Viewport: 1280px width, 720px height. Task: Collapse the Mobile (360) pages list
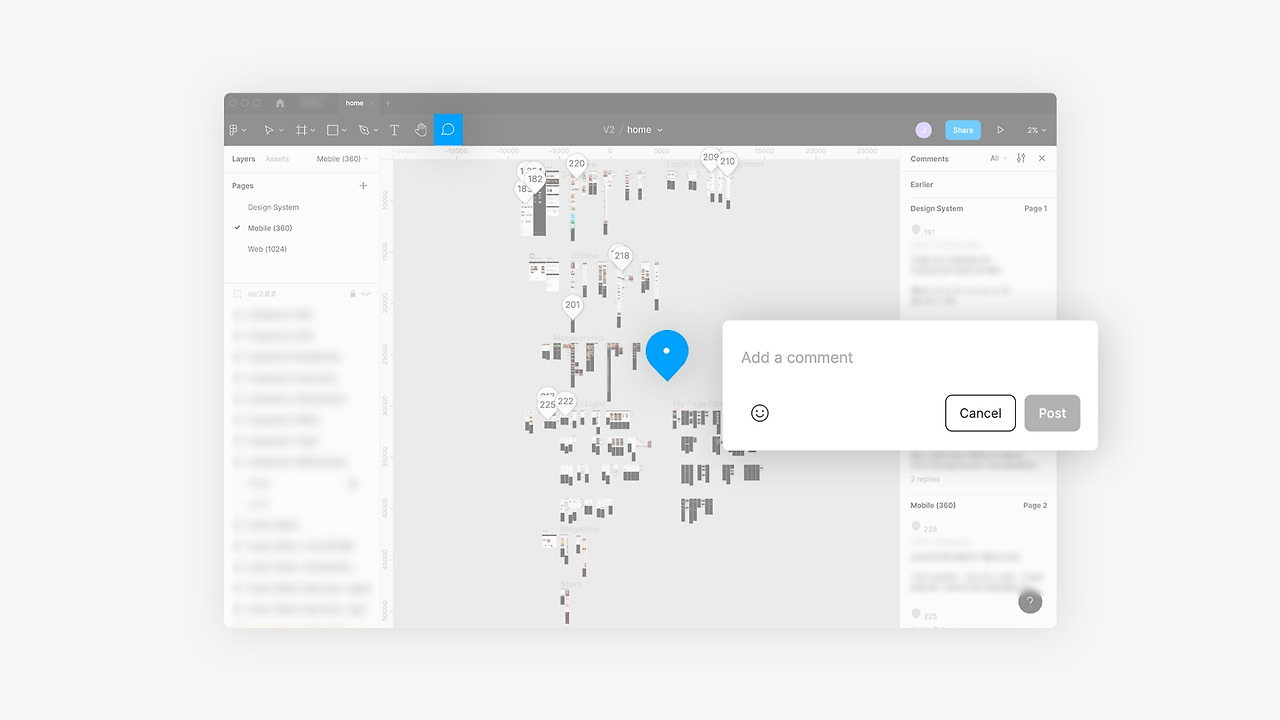click(x=343, y=159)
